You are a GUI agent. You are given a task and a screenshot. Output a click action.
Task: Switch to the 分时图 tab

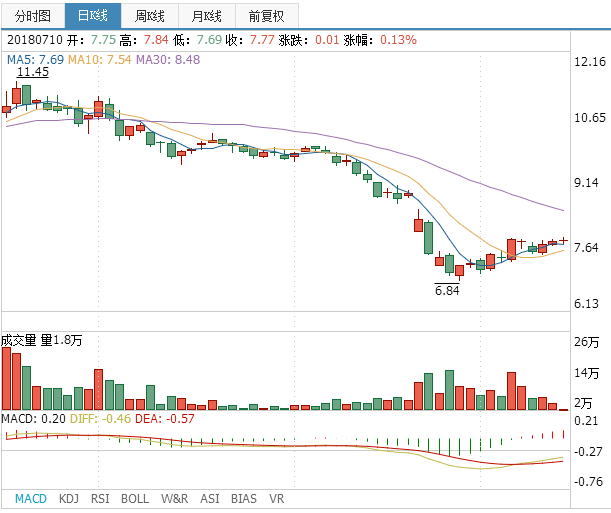pos(33,16)
